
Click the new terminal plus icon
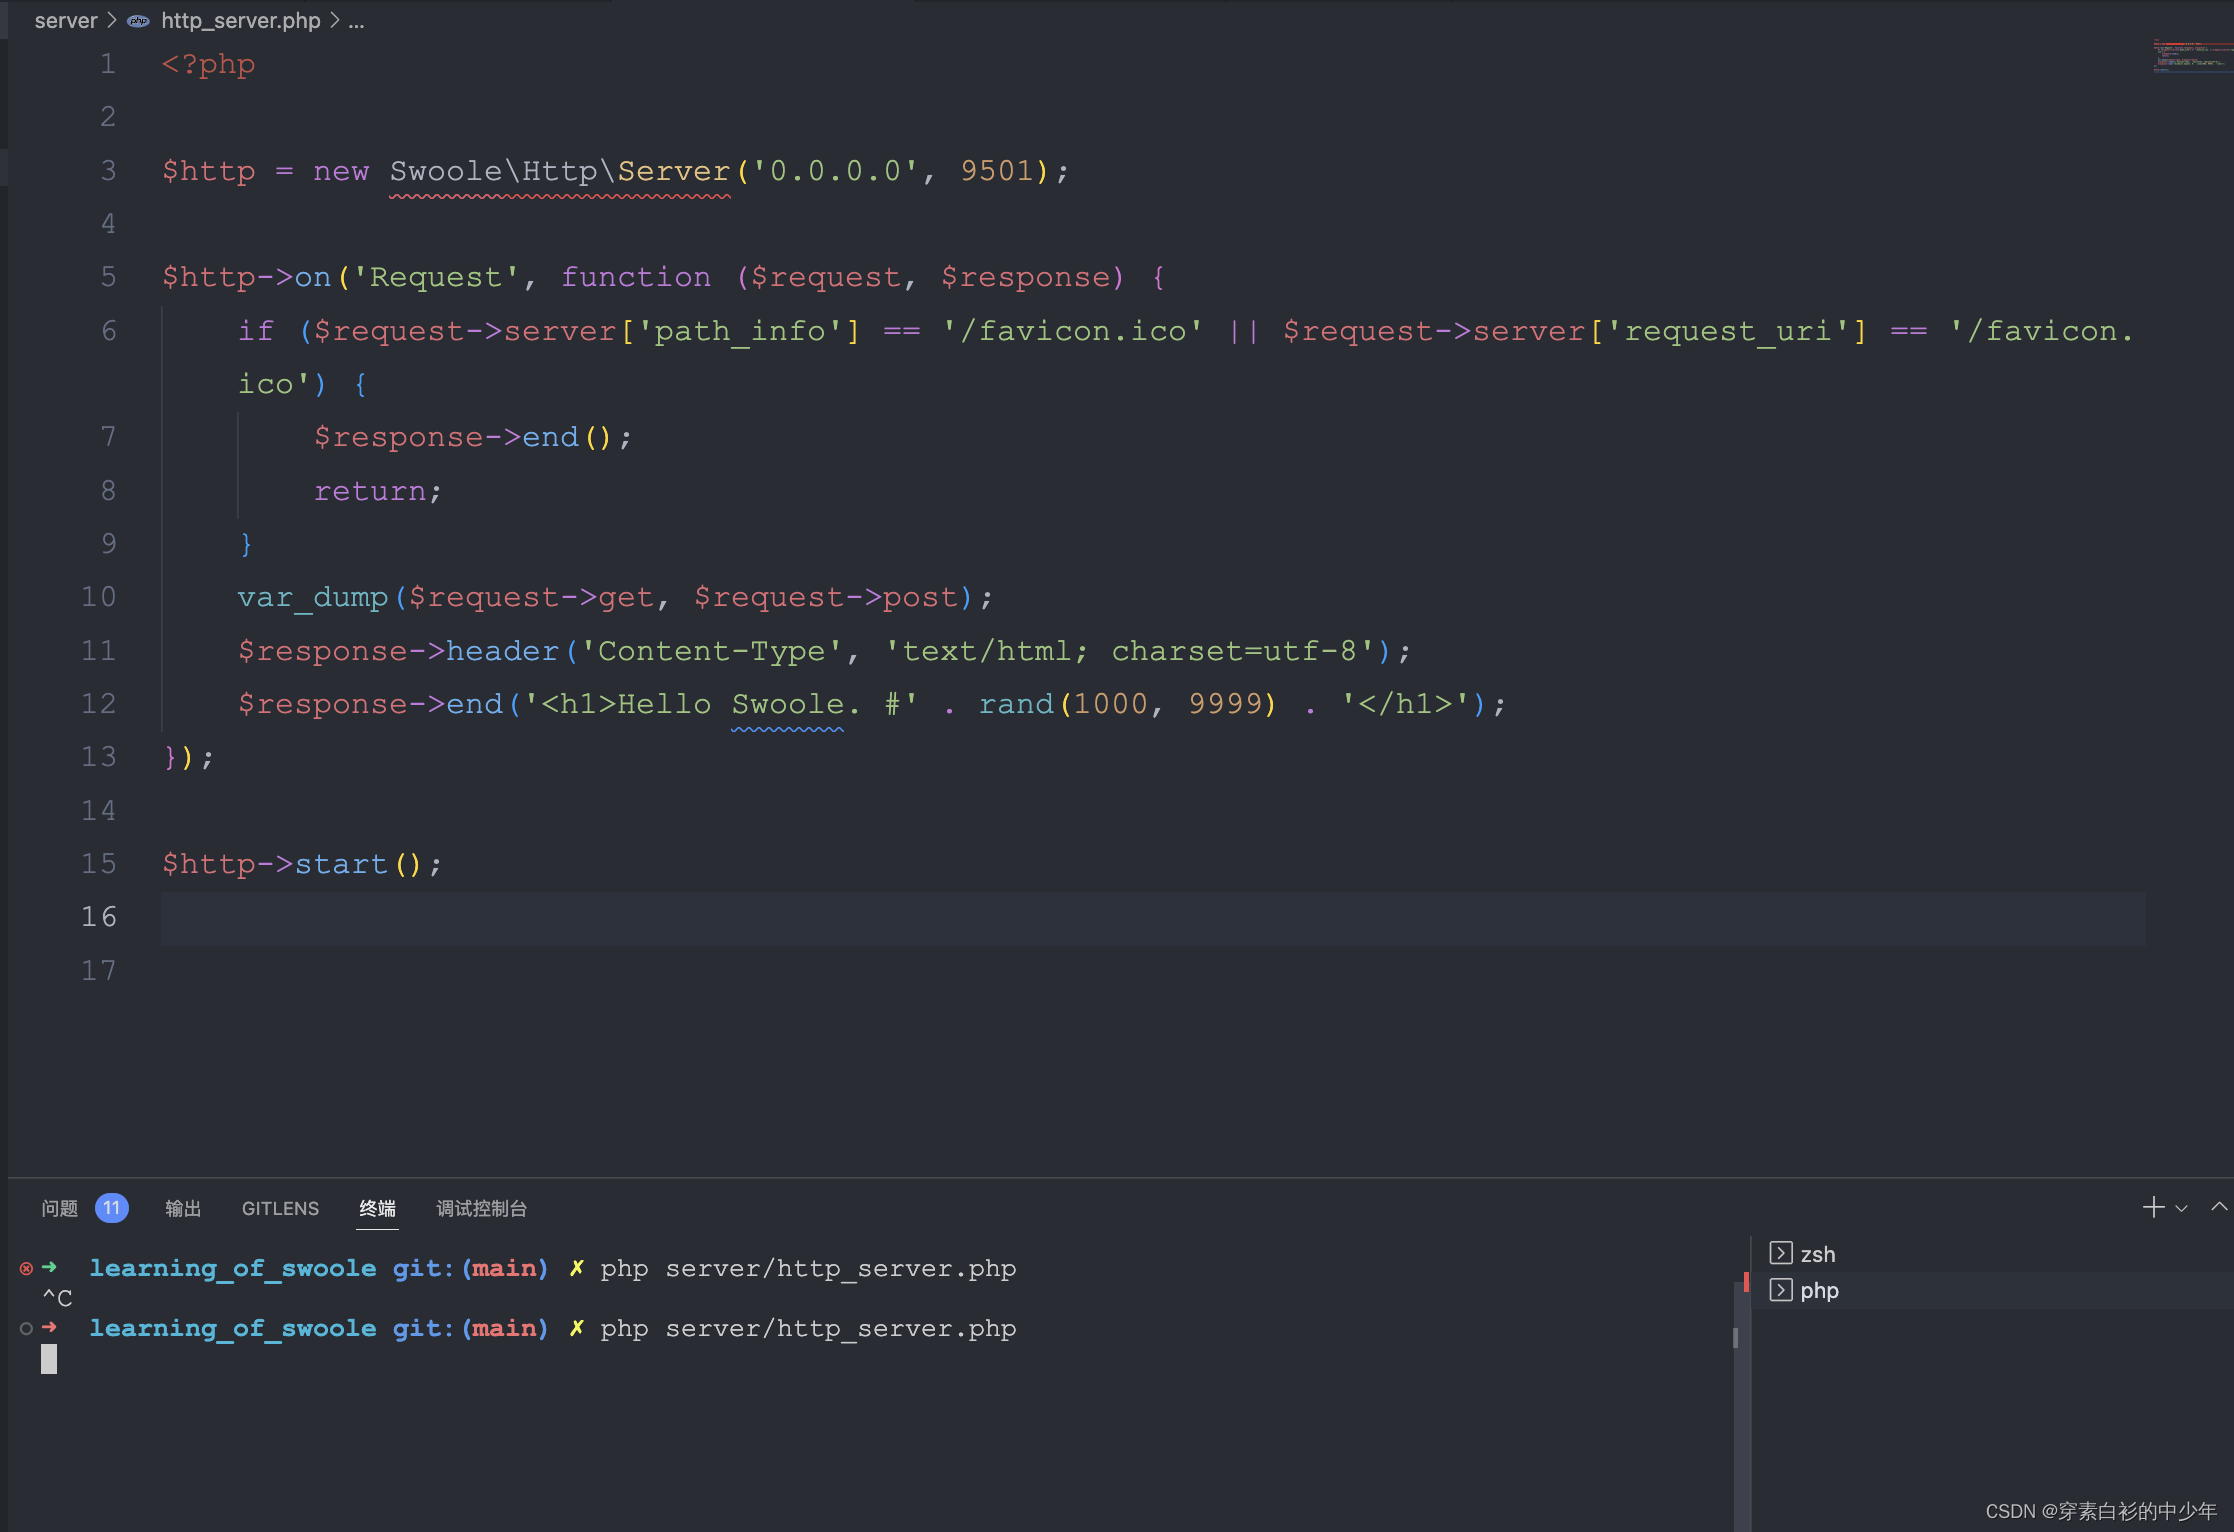pos(2152,1207)
